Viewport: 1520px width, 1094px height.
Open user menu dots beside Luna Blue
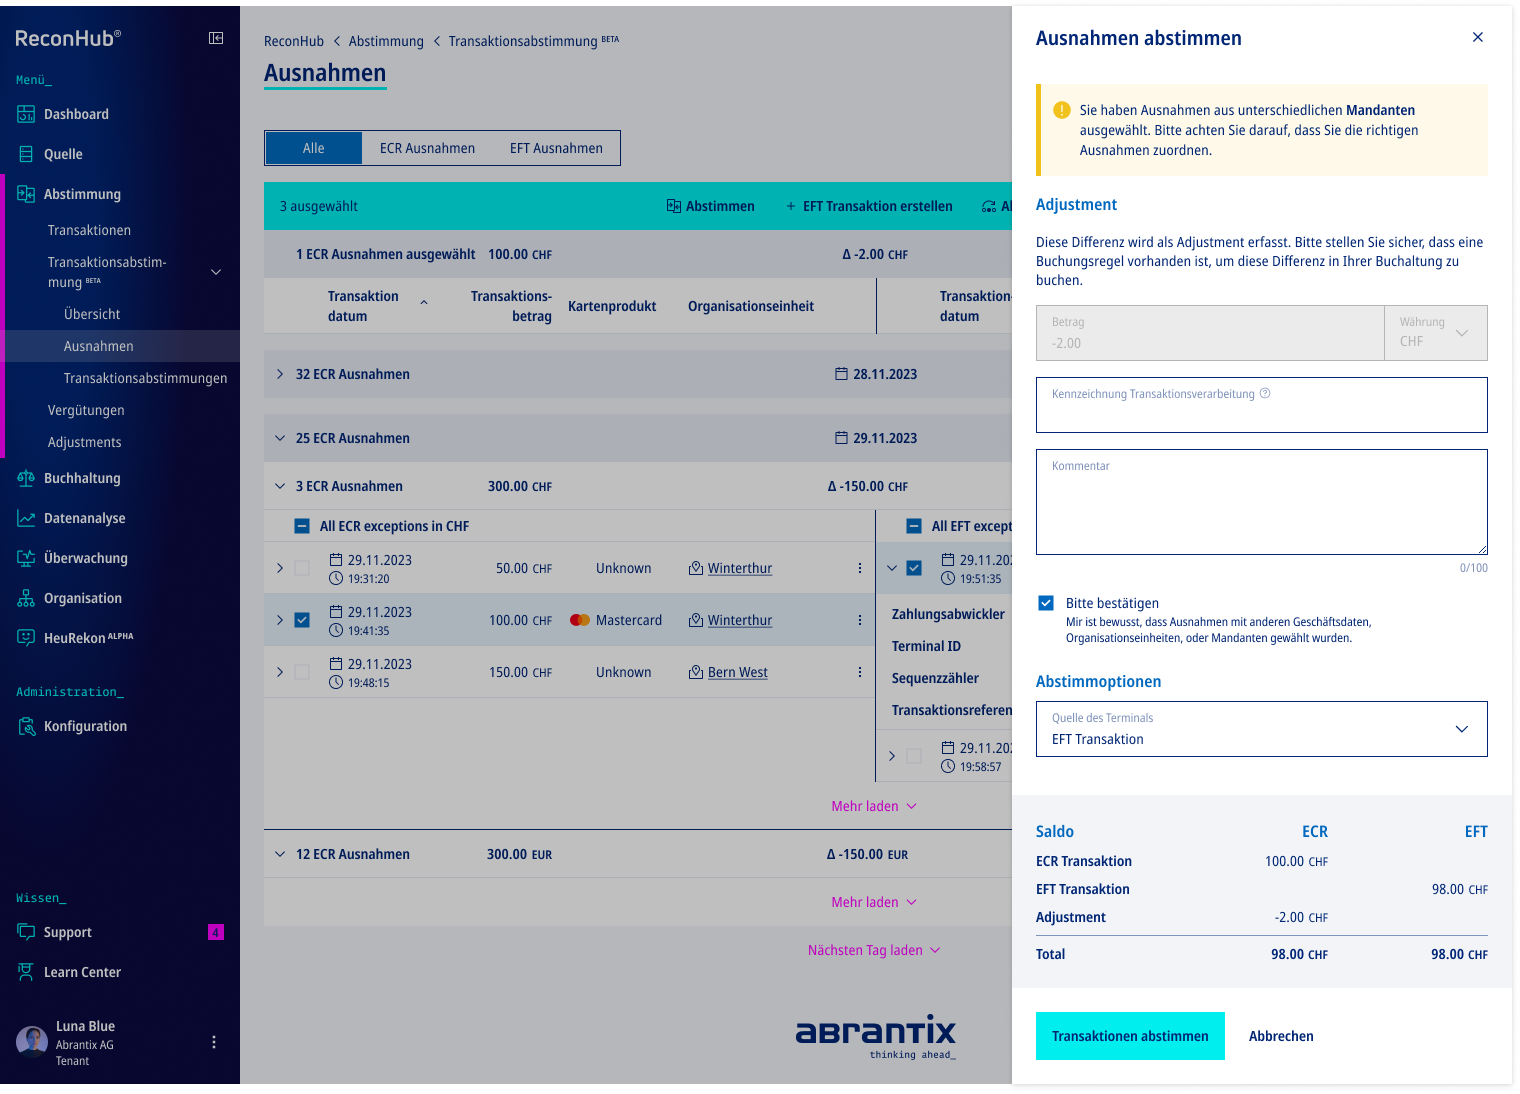click(214, 1042)
